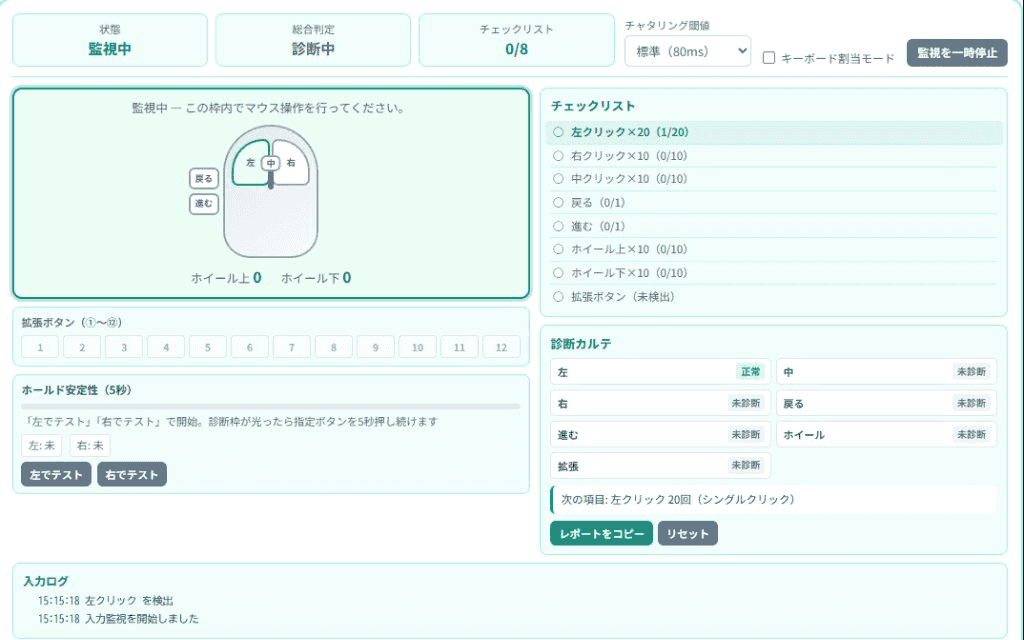Click the 状態 監視中 status card
Image resolution: width=1024 pixels, height=640 pixels.
pos(110,40)
